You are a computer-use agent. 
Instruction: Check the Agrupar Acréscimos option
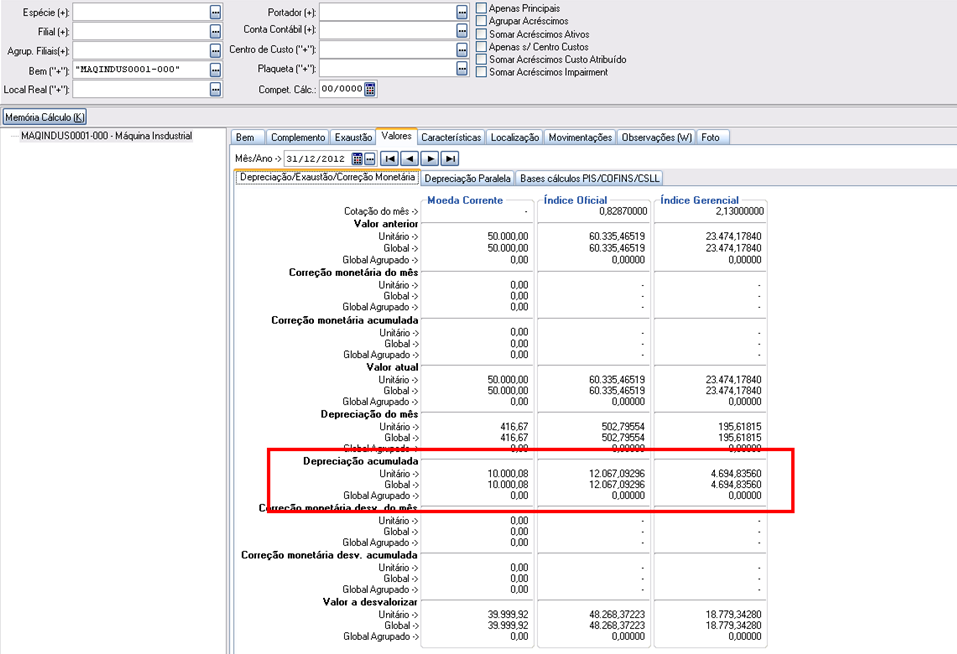click(x=482, y=21)
